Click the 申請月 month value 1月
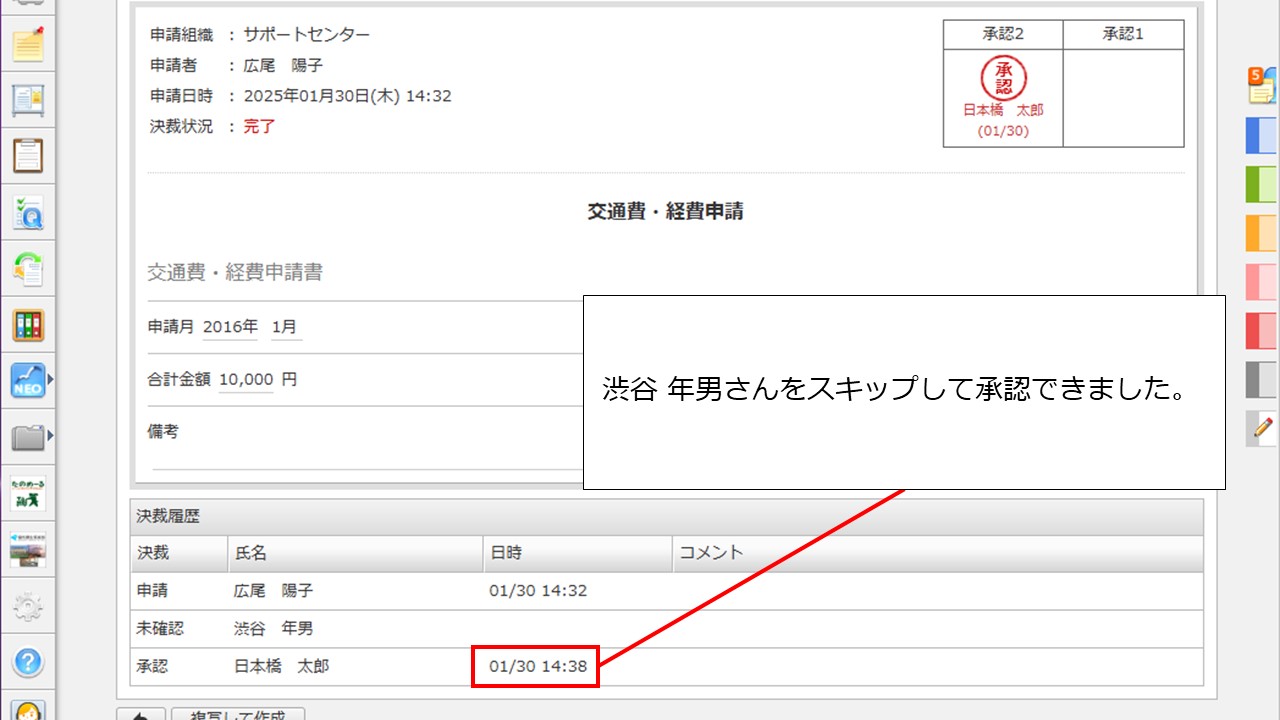This screenshot has height=720, width=1280. (286, 327)
